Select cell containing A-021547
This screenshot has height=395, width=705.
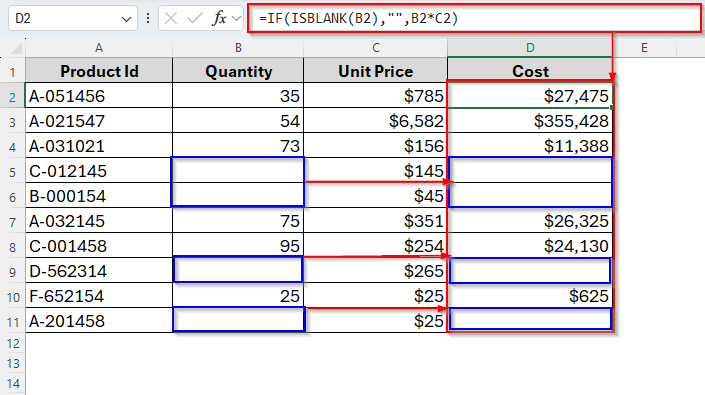click(x=99, y=121)
